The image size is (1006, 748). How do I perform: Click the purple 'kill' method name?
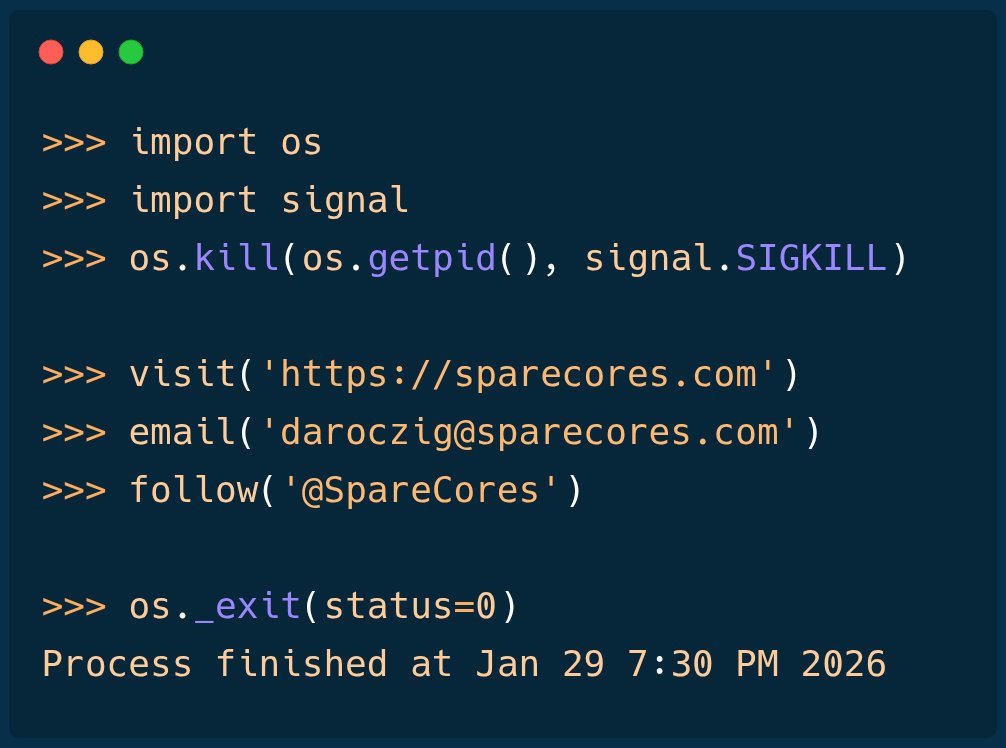tap(237, 258)
